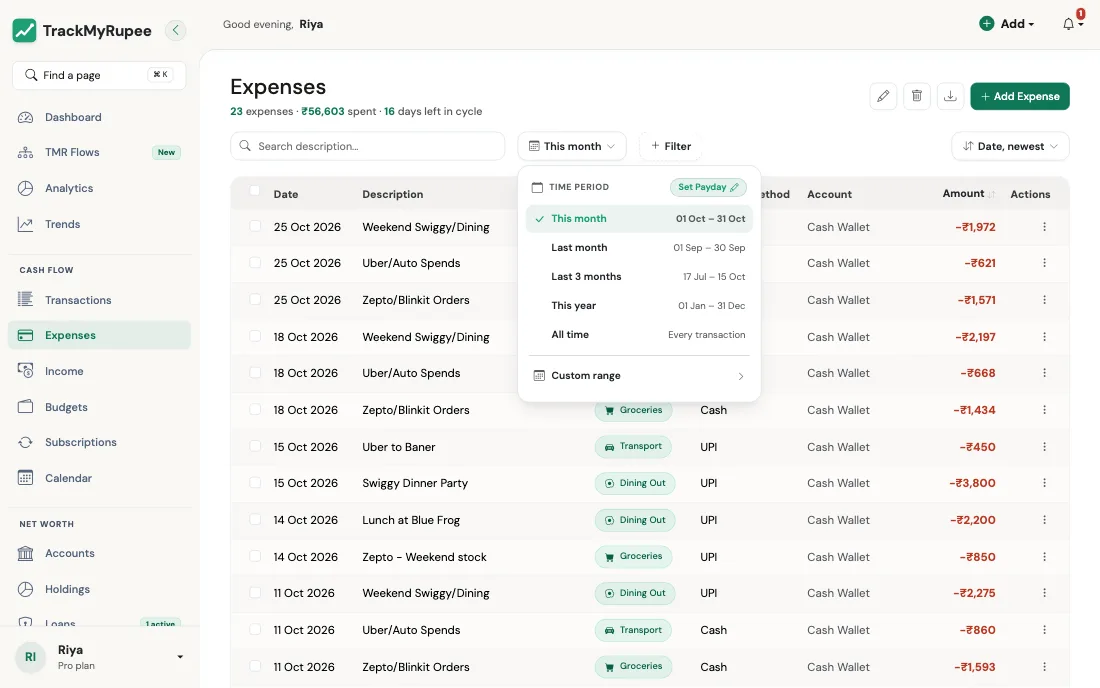
Task: Click the Transport tag on Uber to Baner
Action: pos(633,447)
